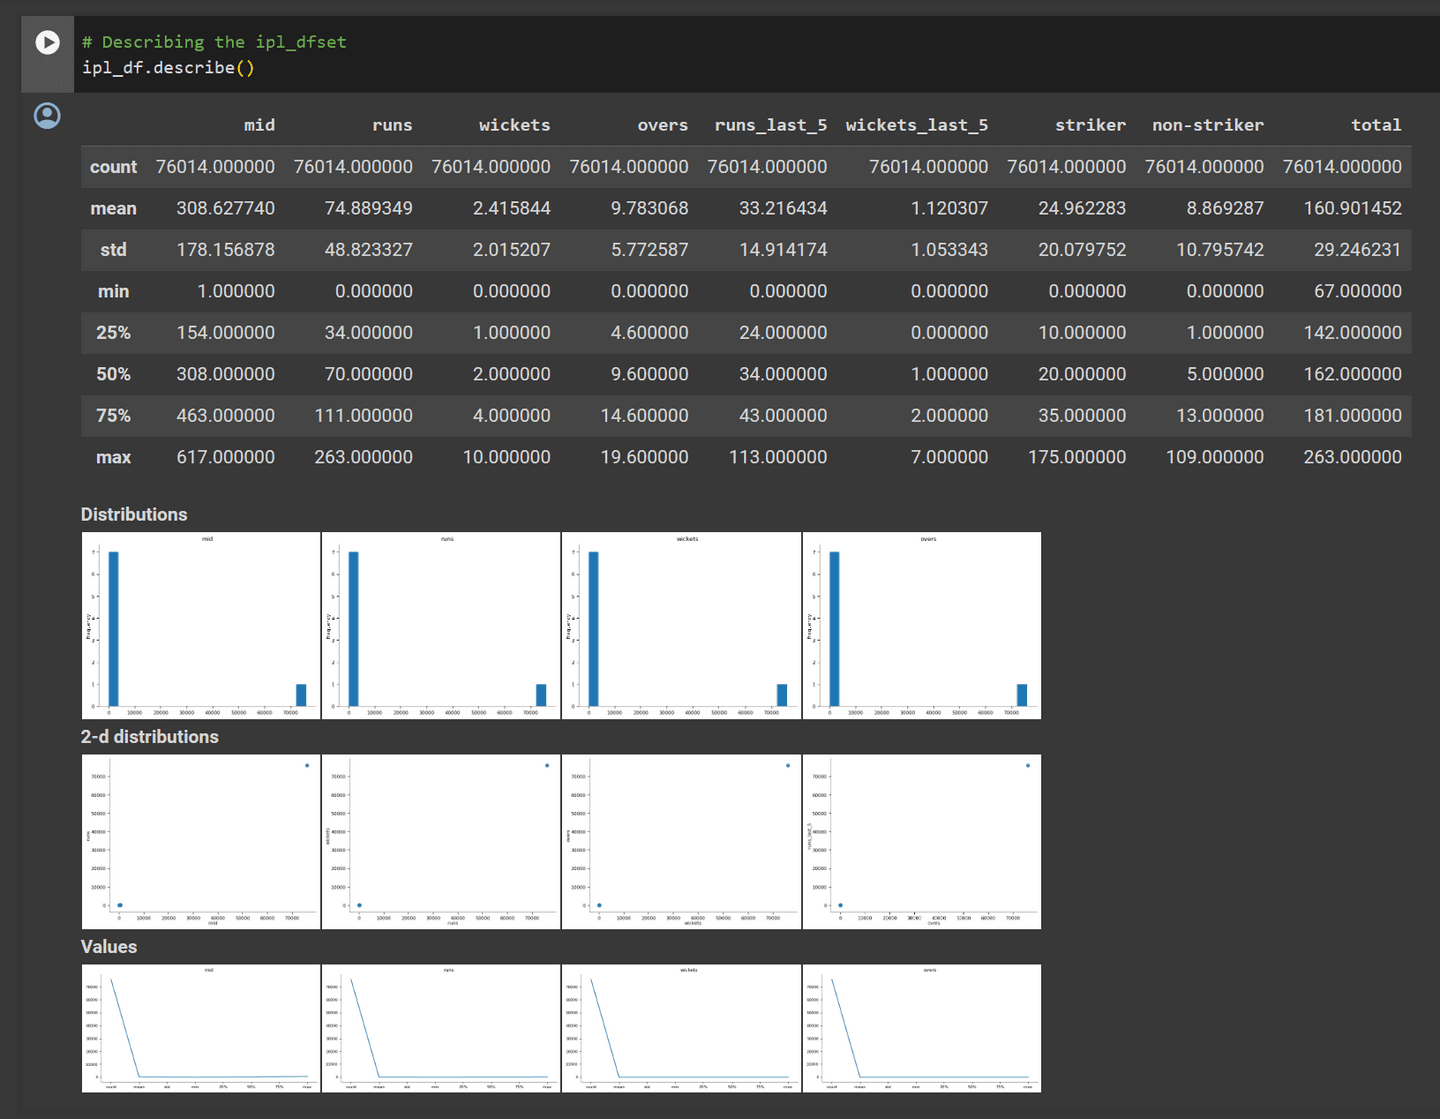Image resolution: width=1440 pixels, height=1119 pixels.
Task: Select the '50%' row label
Action: (x=113, y=374)
